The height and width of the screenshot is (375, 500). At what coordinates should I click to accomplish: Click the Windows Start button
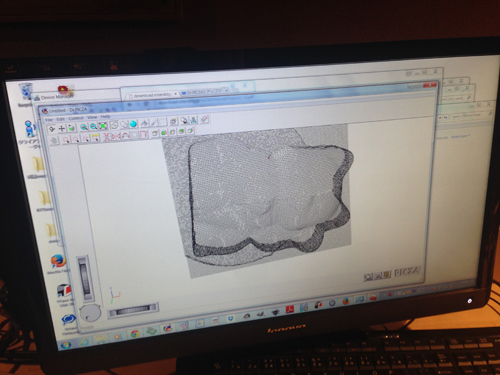(65, 345)
